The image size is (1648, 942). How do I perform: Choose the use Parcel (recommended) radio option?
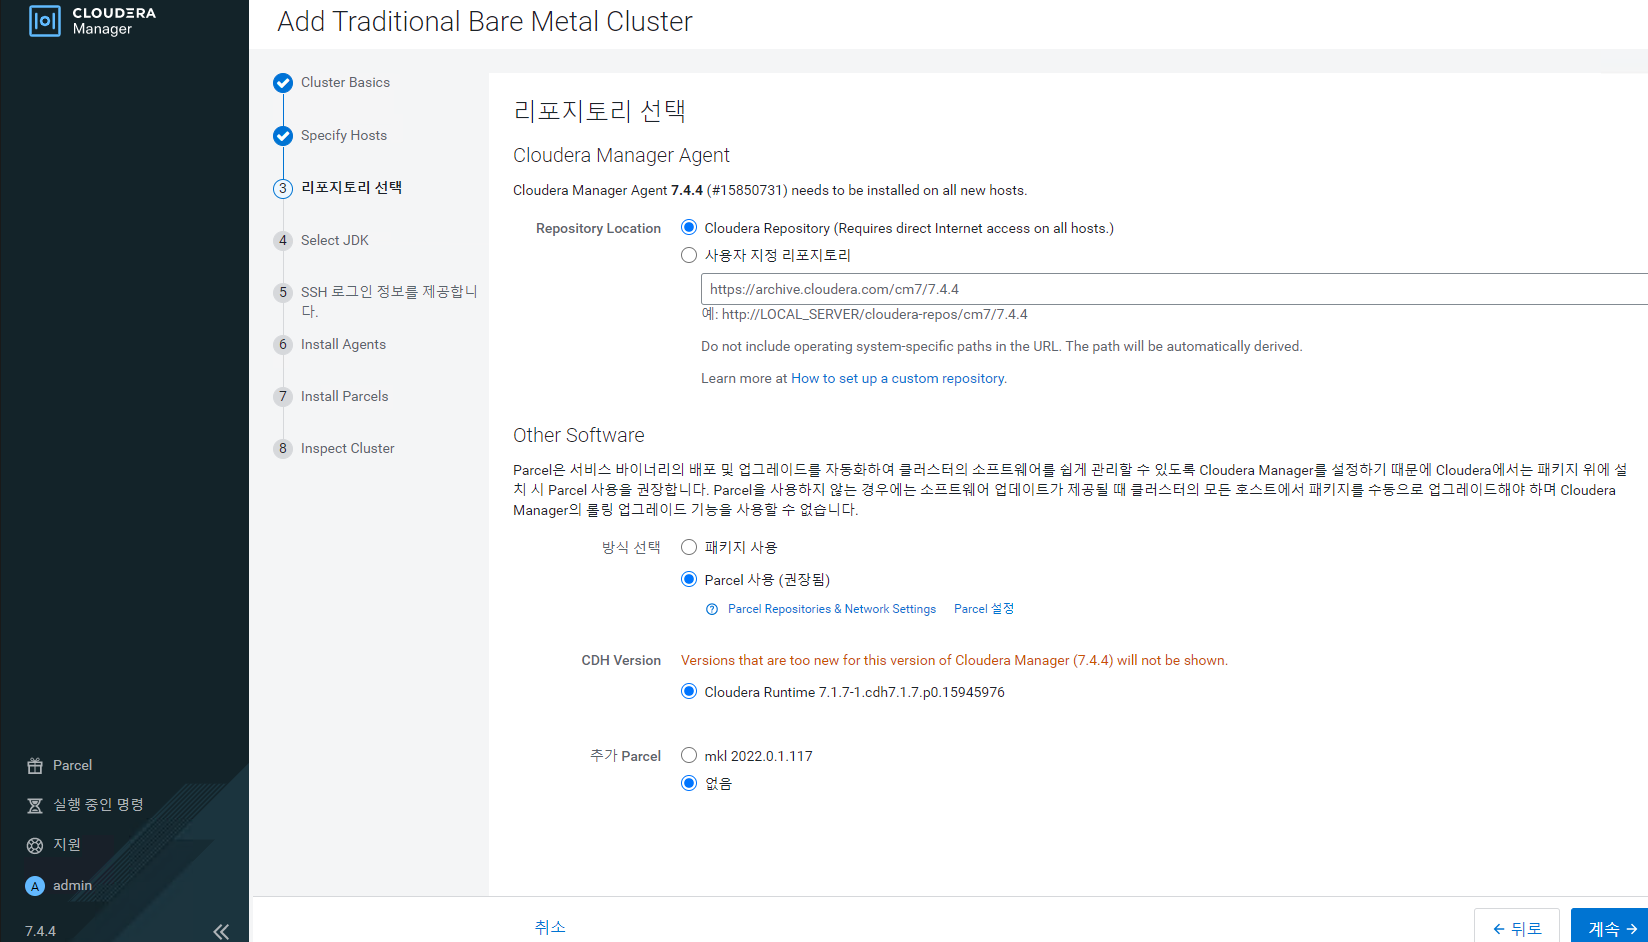pyautogui.click(x=689, y=579)
